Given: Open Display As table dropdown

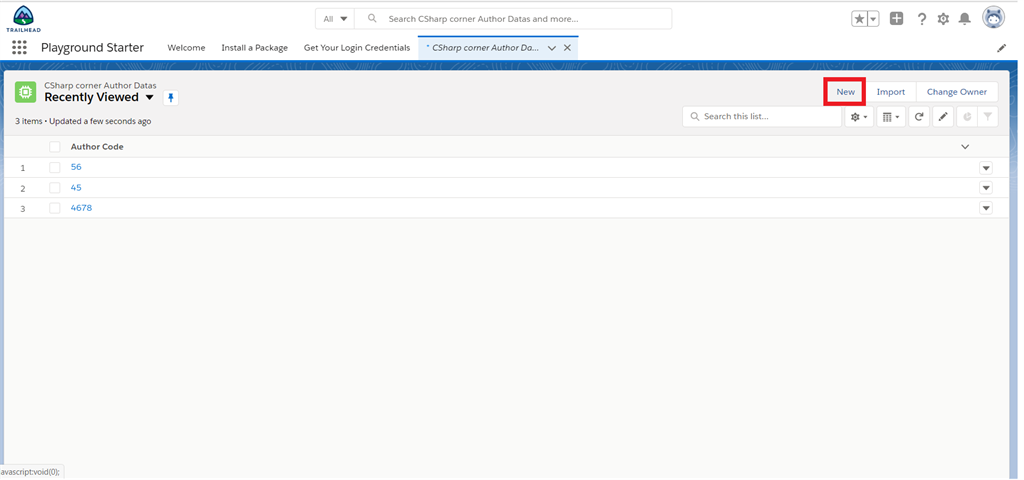Looking at the screenshot, I should click(x=891, y=117).
